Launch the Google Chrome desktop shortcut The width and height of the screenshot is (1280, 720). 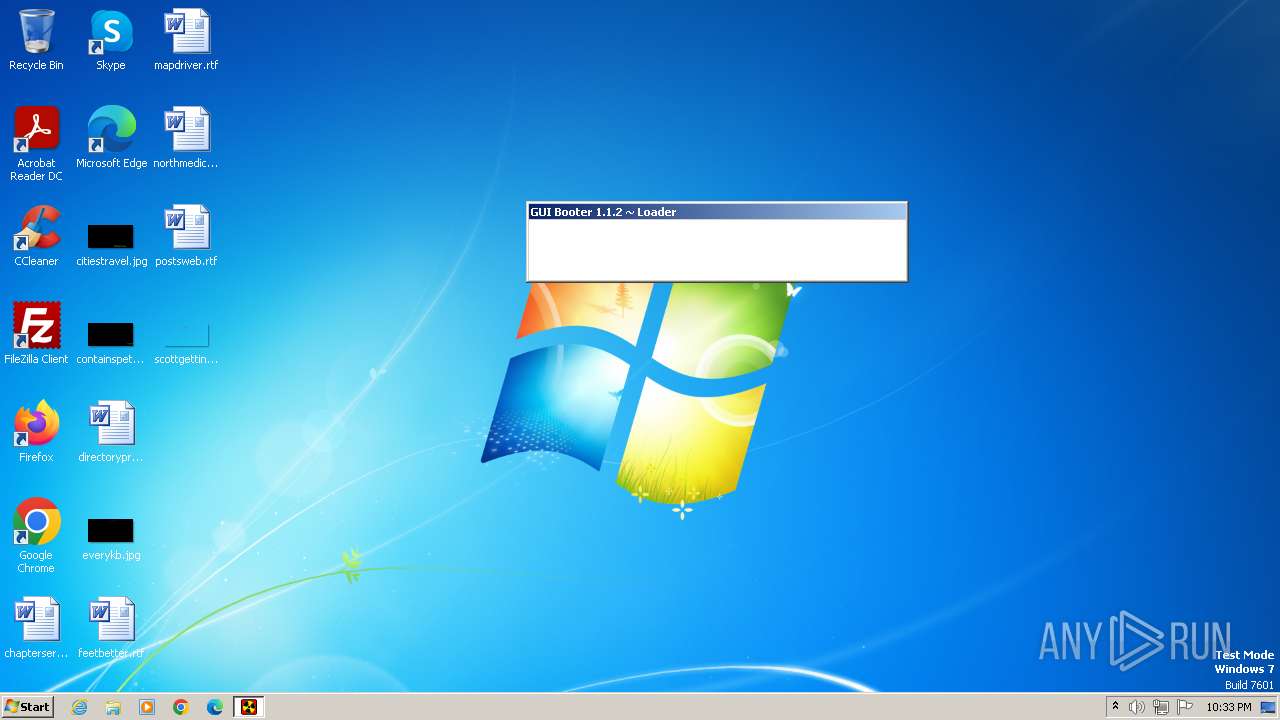(x=36, y=535)
